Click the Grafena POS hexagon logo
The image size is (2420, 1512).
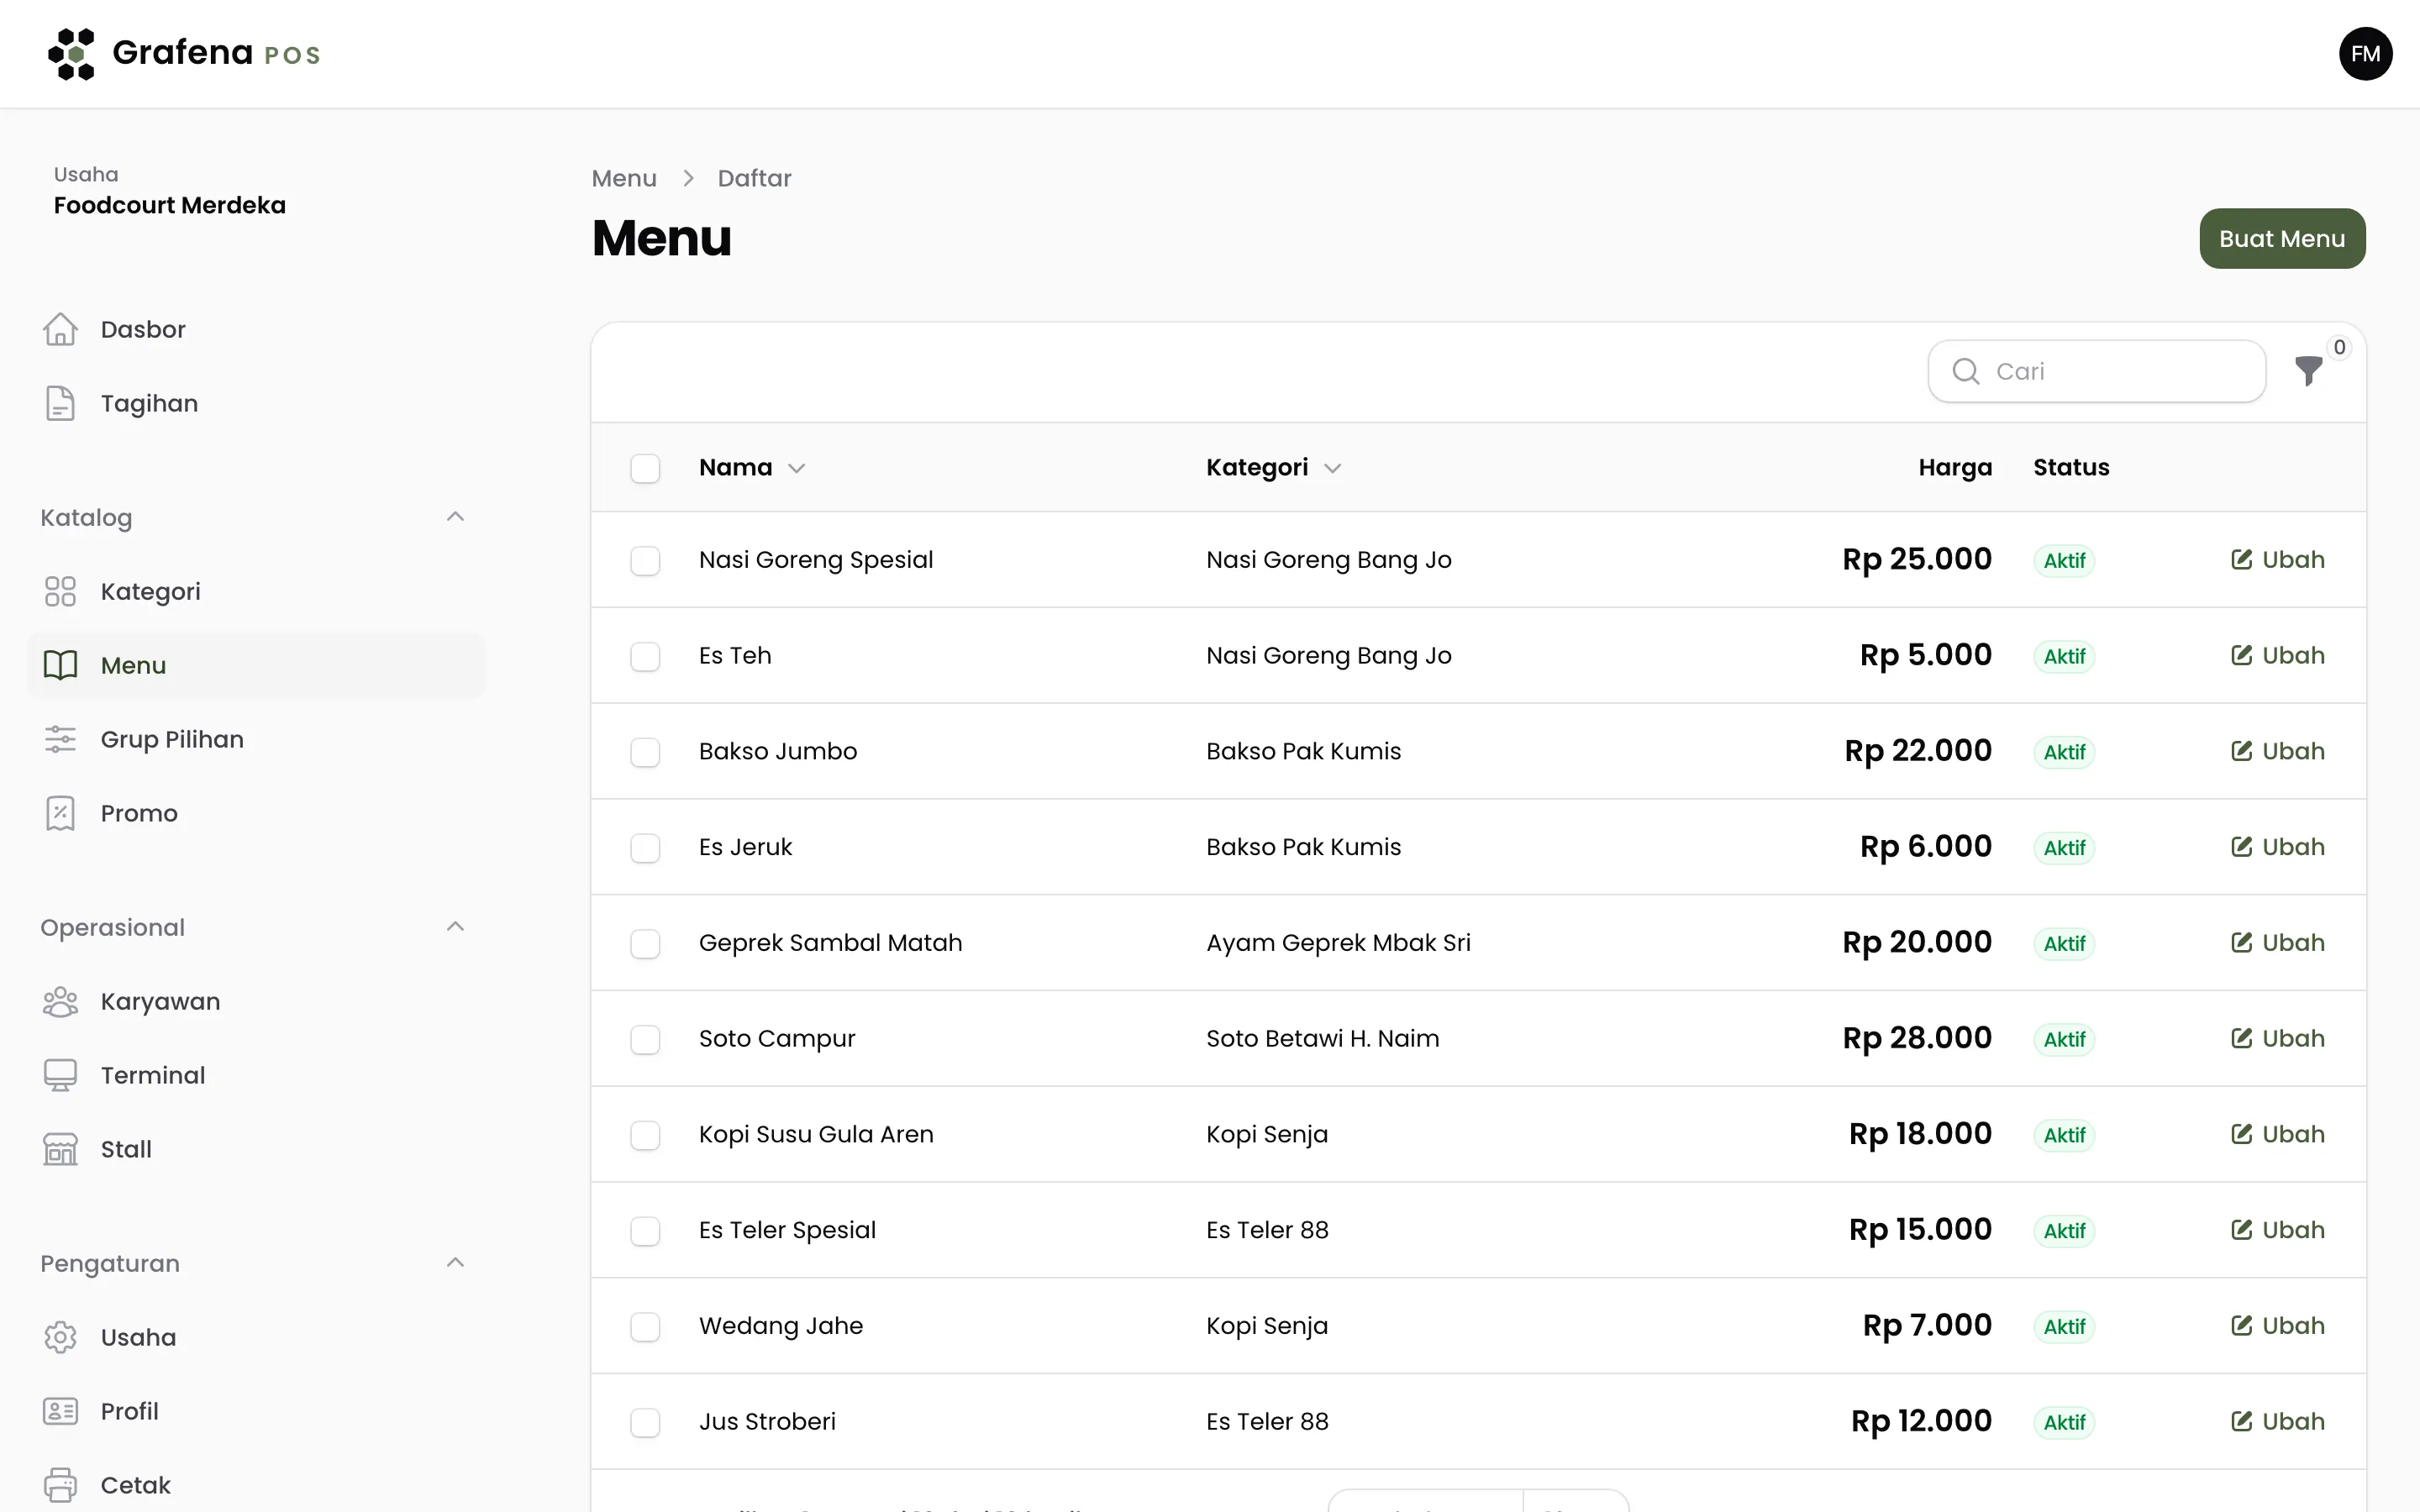[x=71, y=54]
